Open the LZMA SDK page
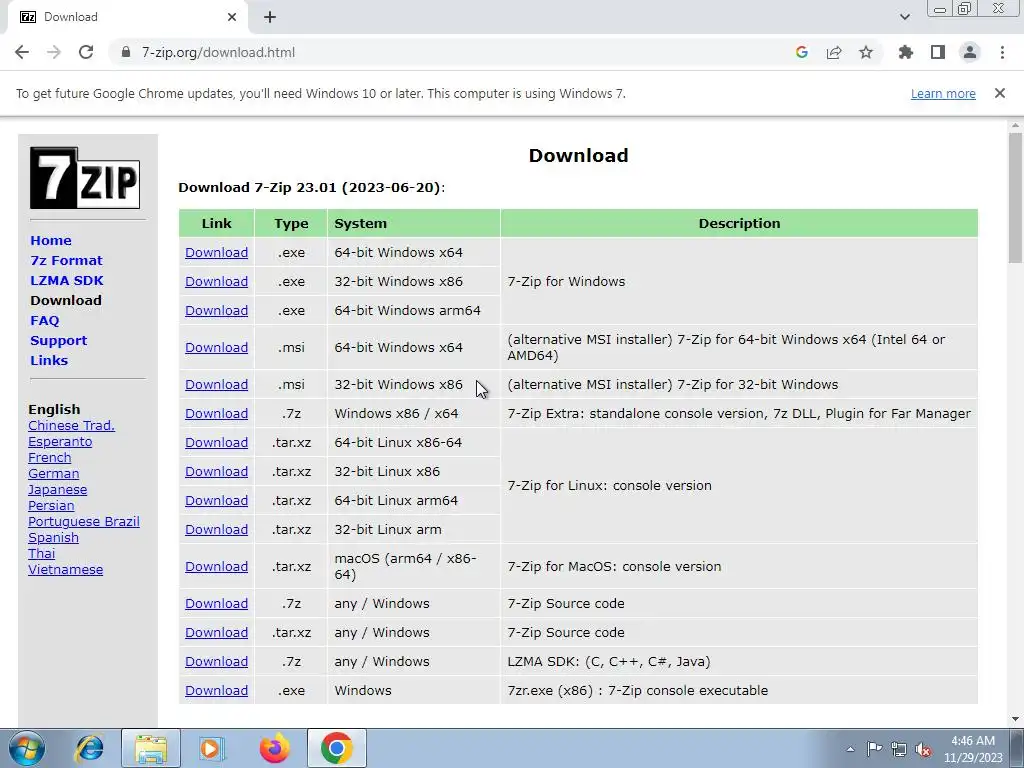This screenshot has height=768, width=1024. pos(67,280)
